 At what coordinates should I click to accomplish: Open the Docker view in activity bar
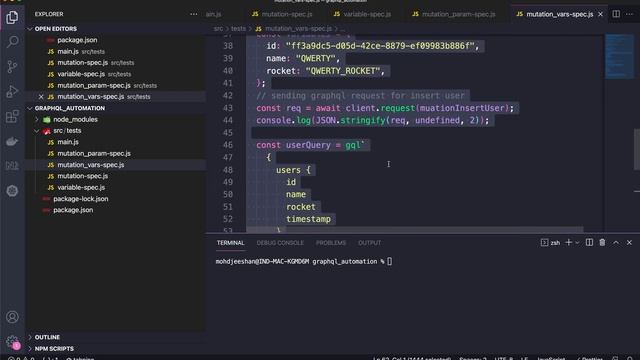click(x=12, y=141)
